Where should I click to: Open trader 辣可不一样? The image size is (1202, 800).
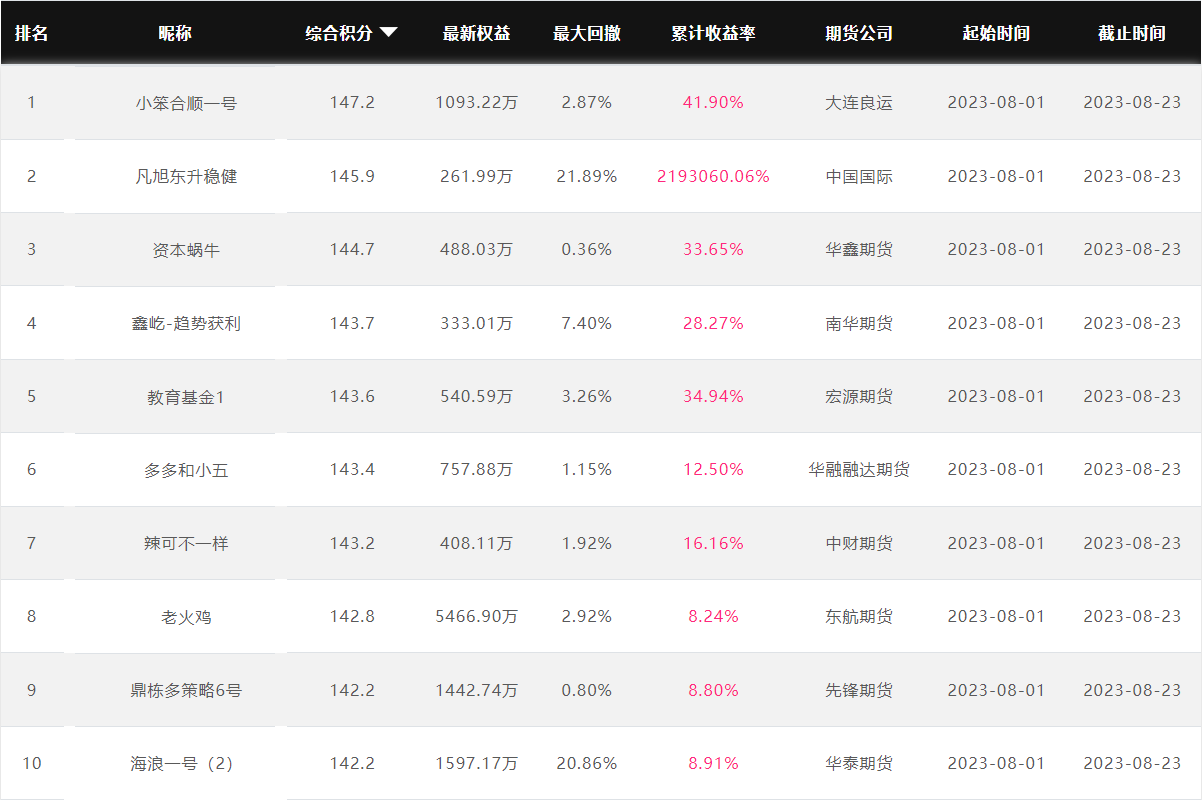click(186, 543)
